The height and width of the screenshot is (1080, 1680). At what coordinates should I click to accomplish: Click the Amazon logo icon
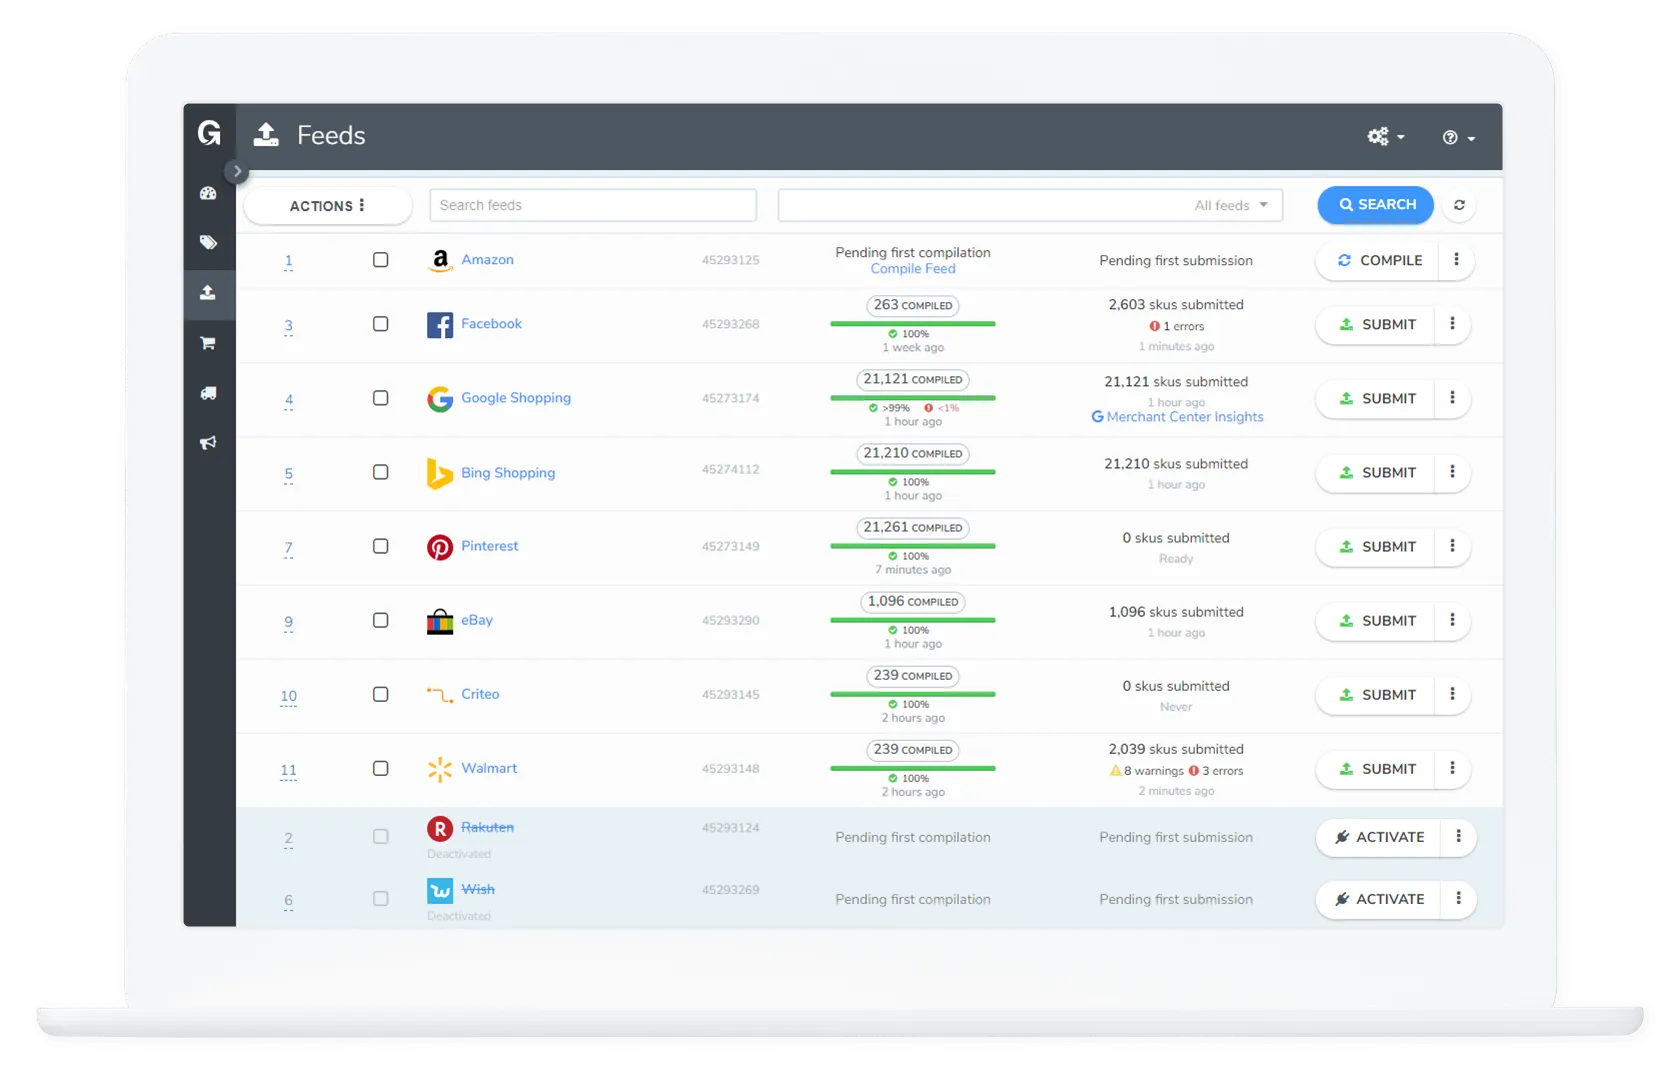440,260
